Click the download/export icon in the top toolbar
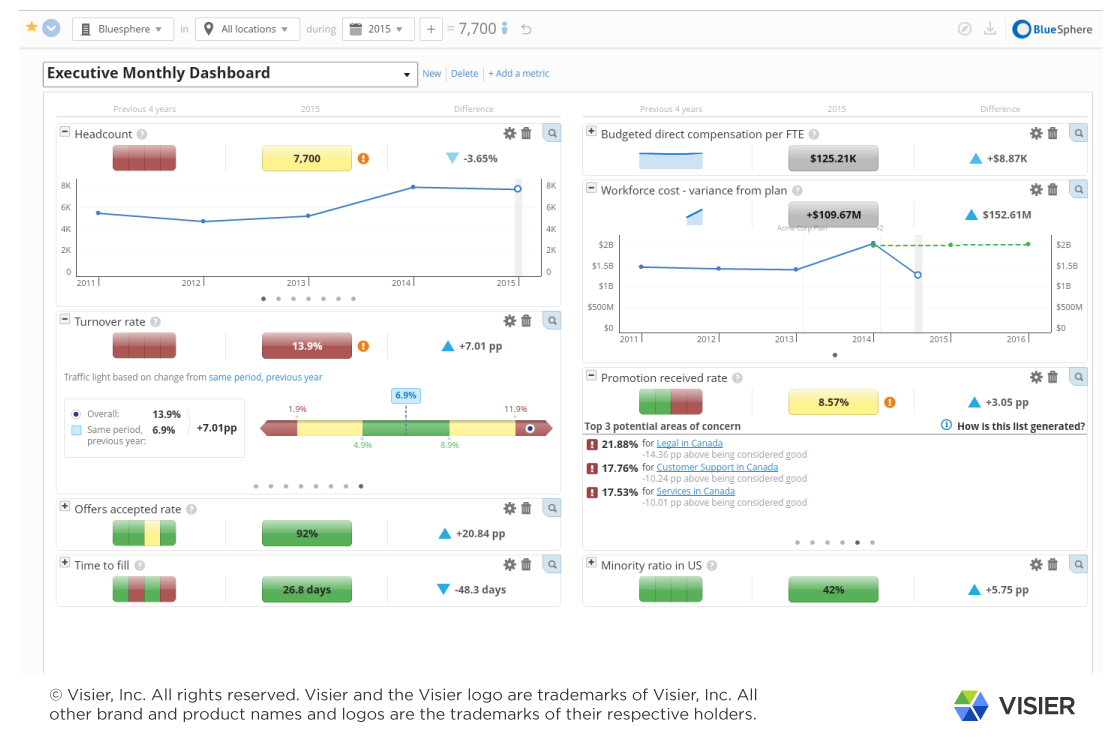1116x746 pixels. [x=990, y=28]
